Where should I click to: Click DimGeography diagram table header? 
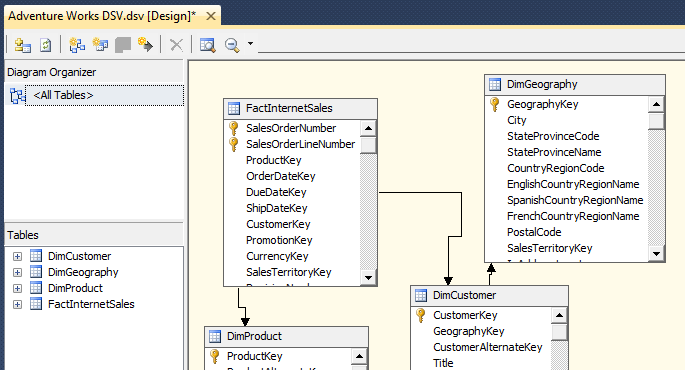[575, 84]
